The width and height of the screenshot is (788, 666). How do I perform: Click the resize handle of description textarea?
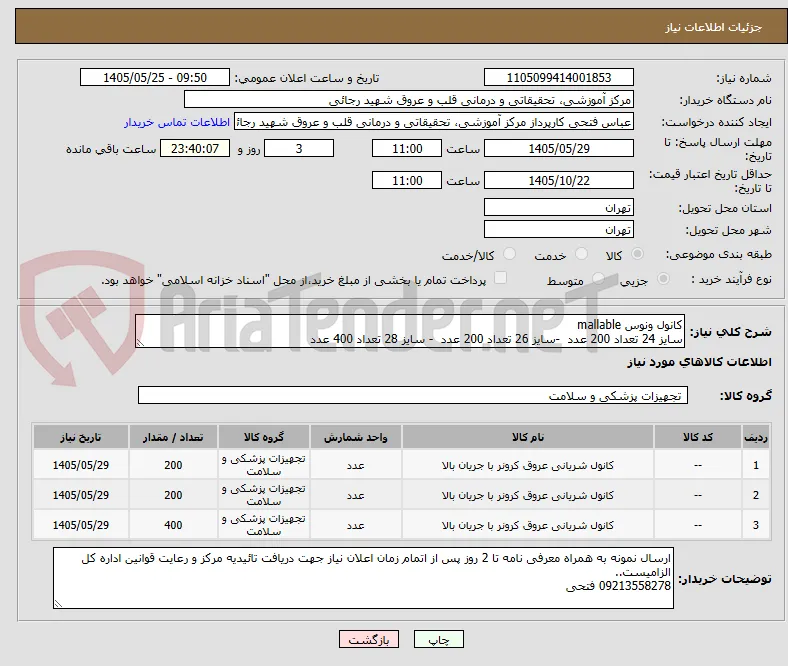coord(140,343)
